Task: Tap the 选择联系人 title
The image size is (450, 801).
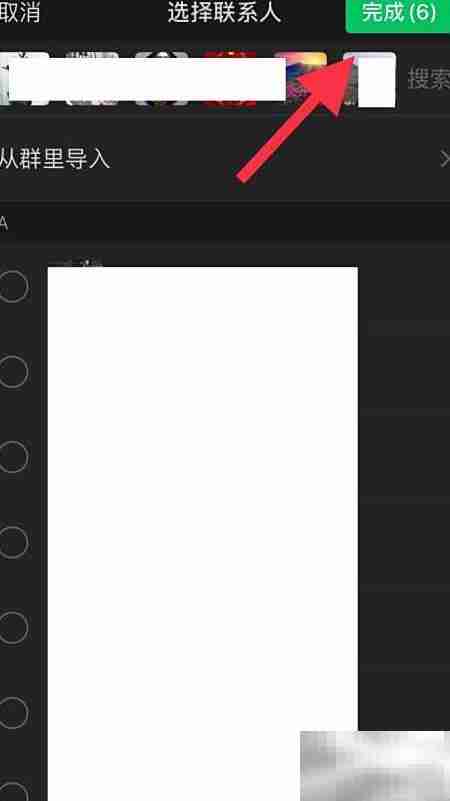Action: (224, 13)
